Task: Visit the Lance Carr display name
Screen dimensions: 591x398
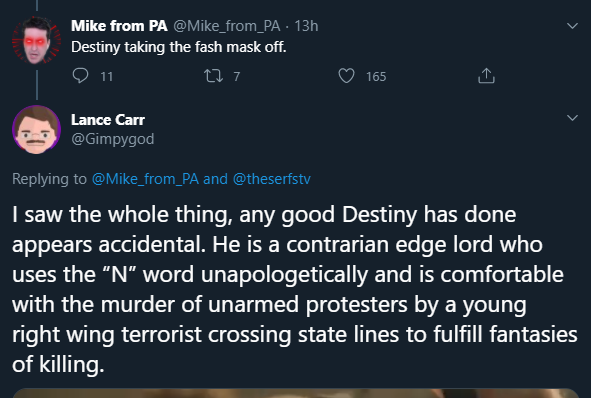Action: [108, 120]
